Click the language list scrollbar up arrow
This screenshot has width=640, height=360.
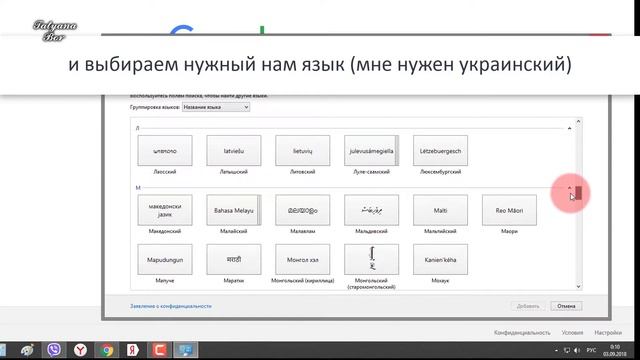578,122
